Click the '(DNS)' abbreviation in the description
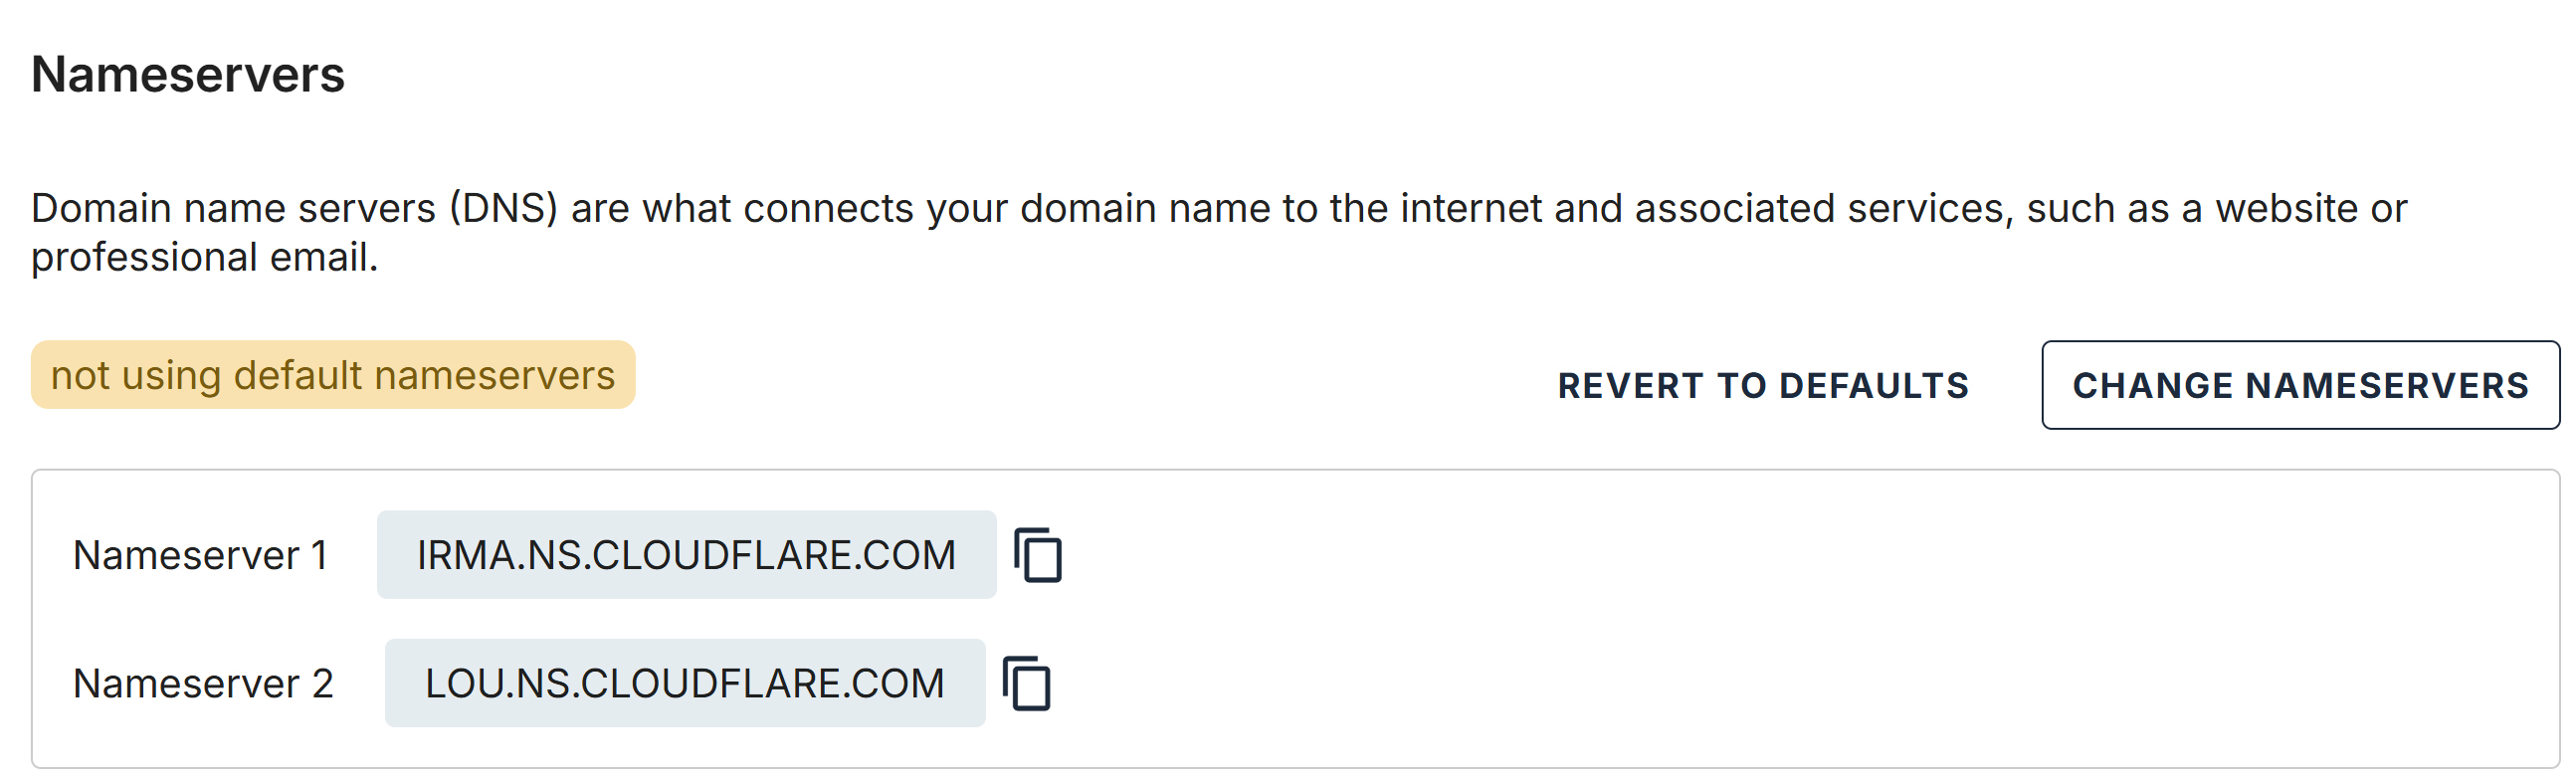This screenshot has height=782, width=2576. (503, 209)
